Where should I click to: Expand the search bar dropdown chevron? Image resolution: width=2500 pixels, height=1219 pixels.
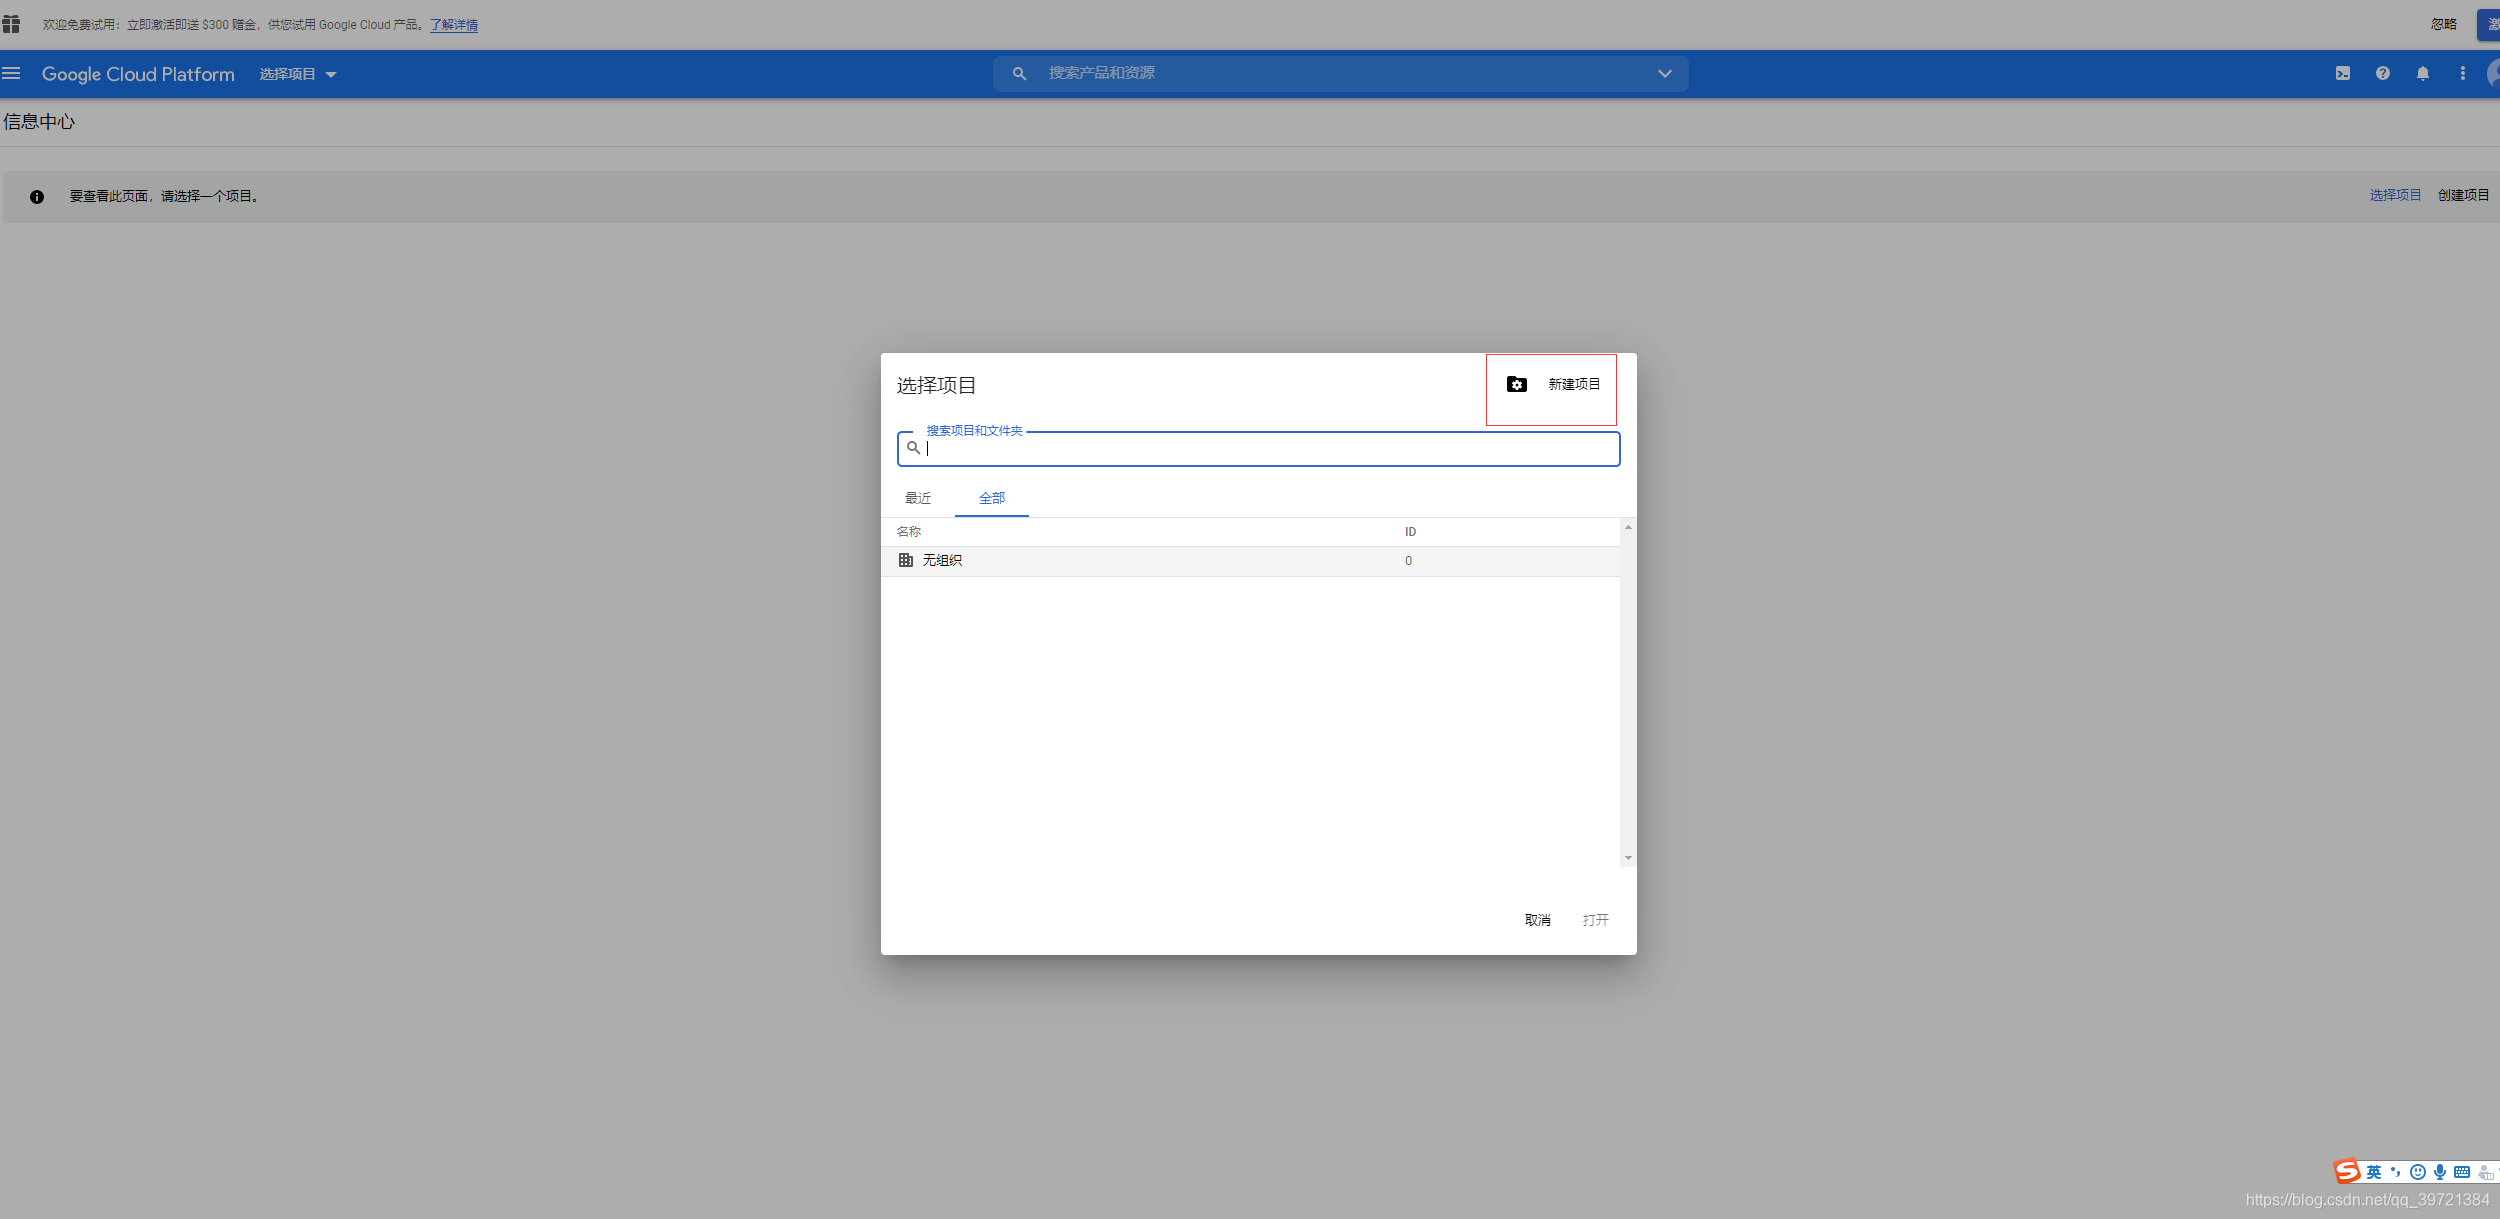1665,73
